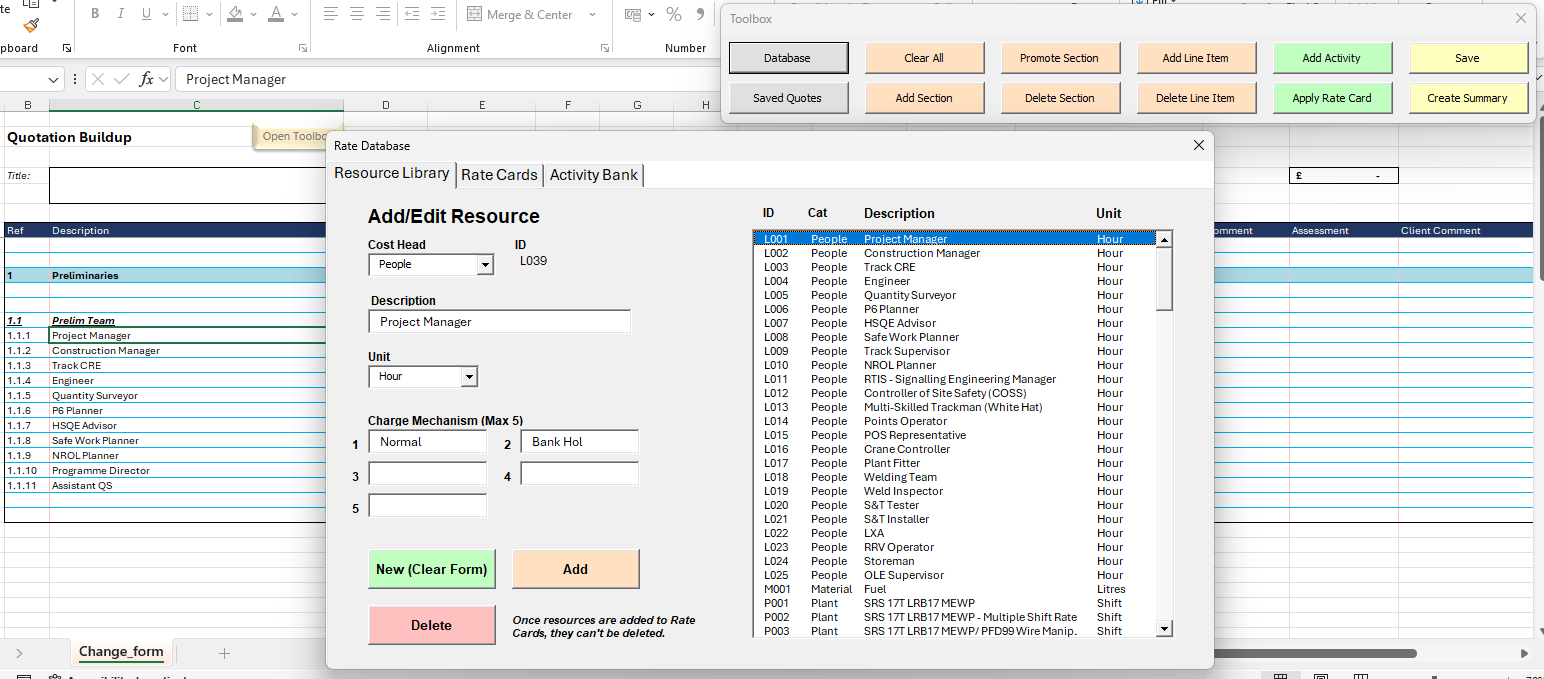
Task: Click the yellow Save button
Action: (1468, 58)
